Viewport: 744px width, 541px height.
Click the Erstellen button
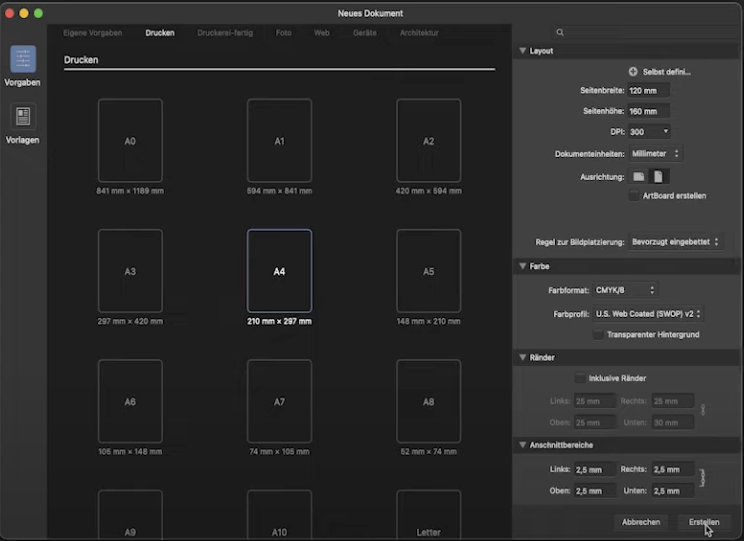[x=704, y=522]
